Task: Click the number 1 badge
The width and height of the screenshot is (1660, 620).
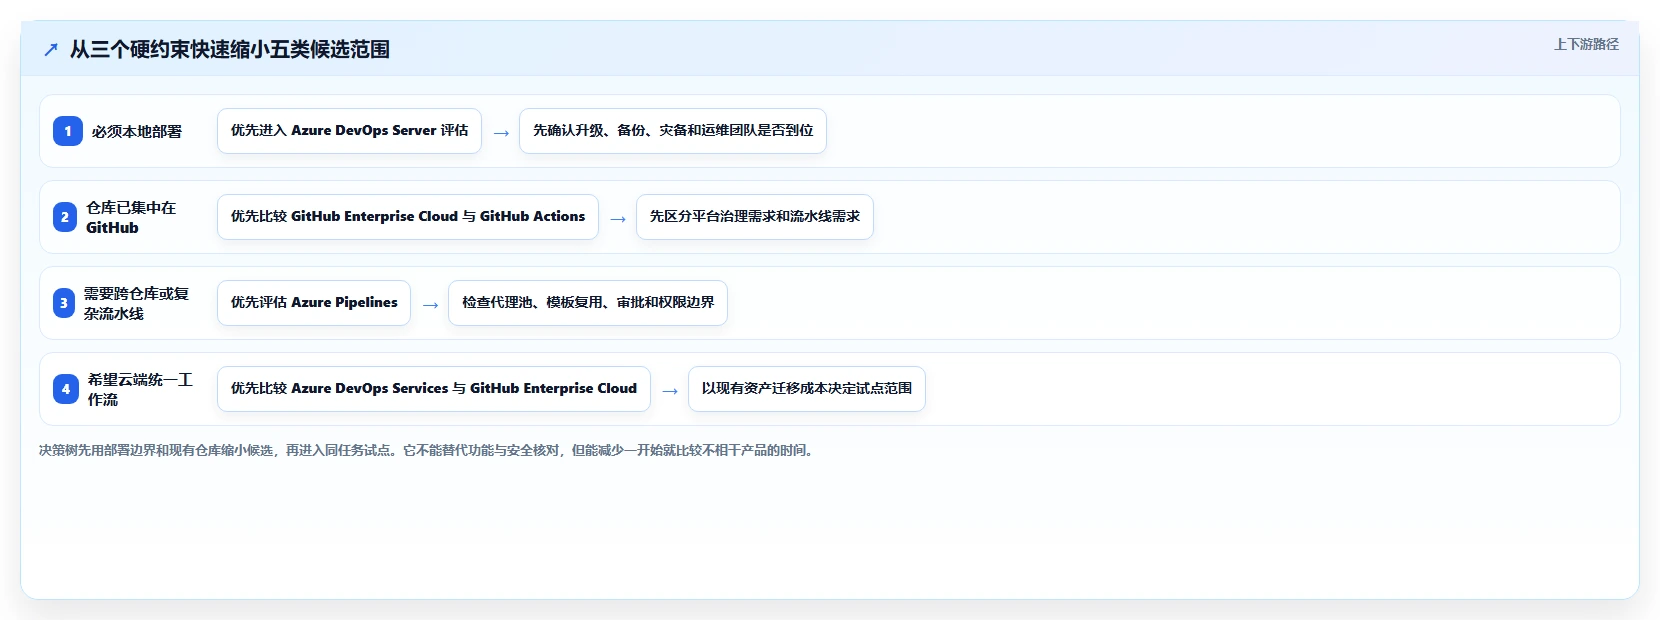Action: pyautogui.click(x=68, y=131)
